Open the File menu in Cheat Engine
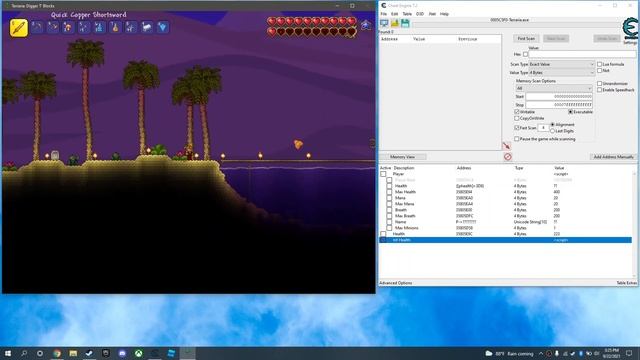The image size is (640, 360). (384, 14)
